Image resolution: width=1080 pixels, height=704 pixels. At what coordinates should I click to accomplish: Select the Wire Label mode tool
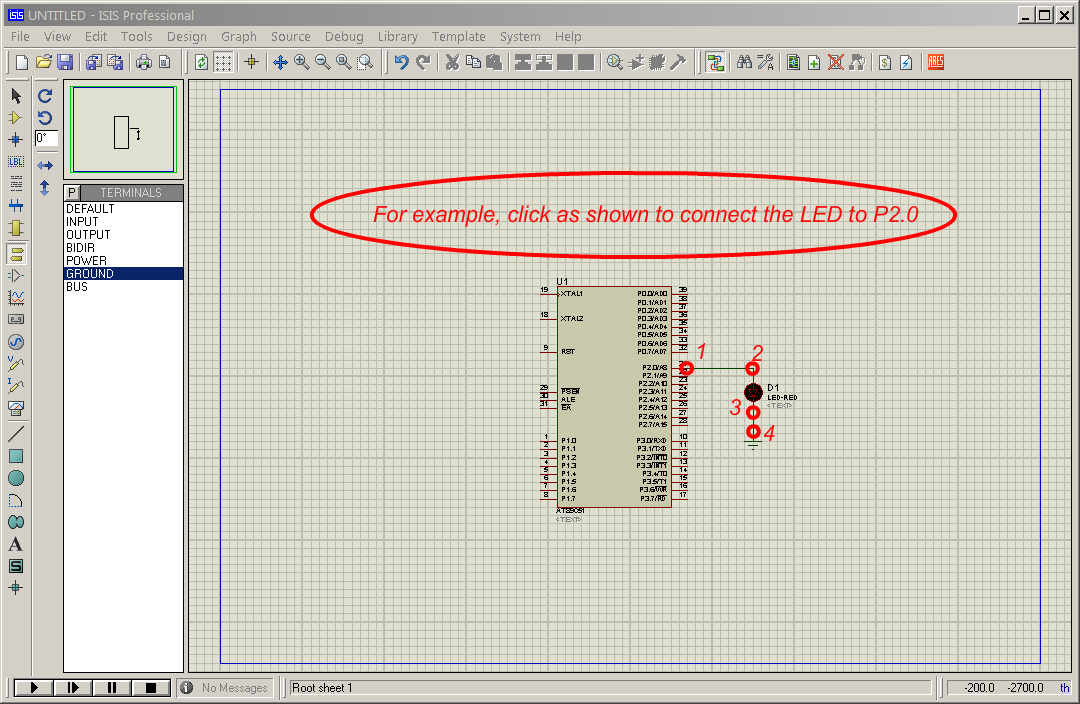15,161
